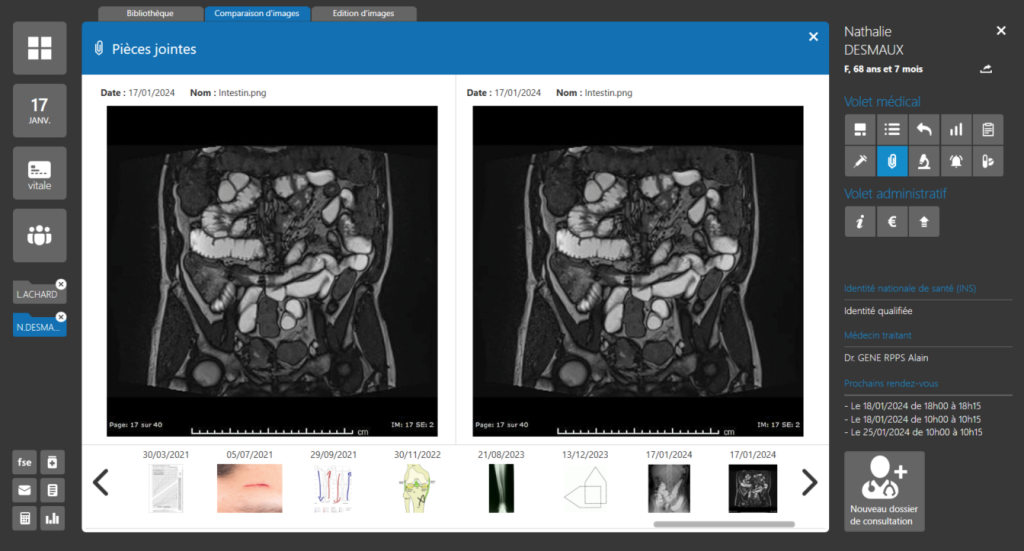The height and width of the screenshot is (551, 1024).
Task: Open the 17 JANV. calendar button
Action: pos(40,110)
